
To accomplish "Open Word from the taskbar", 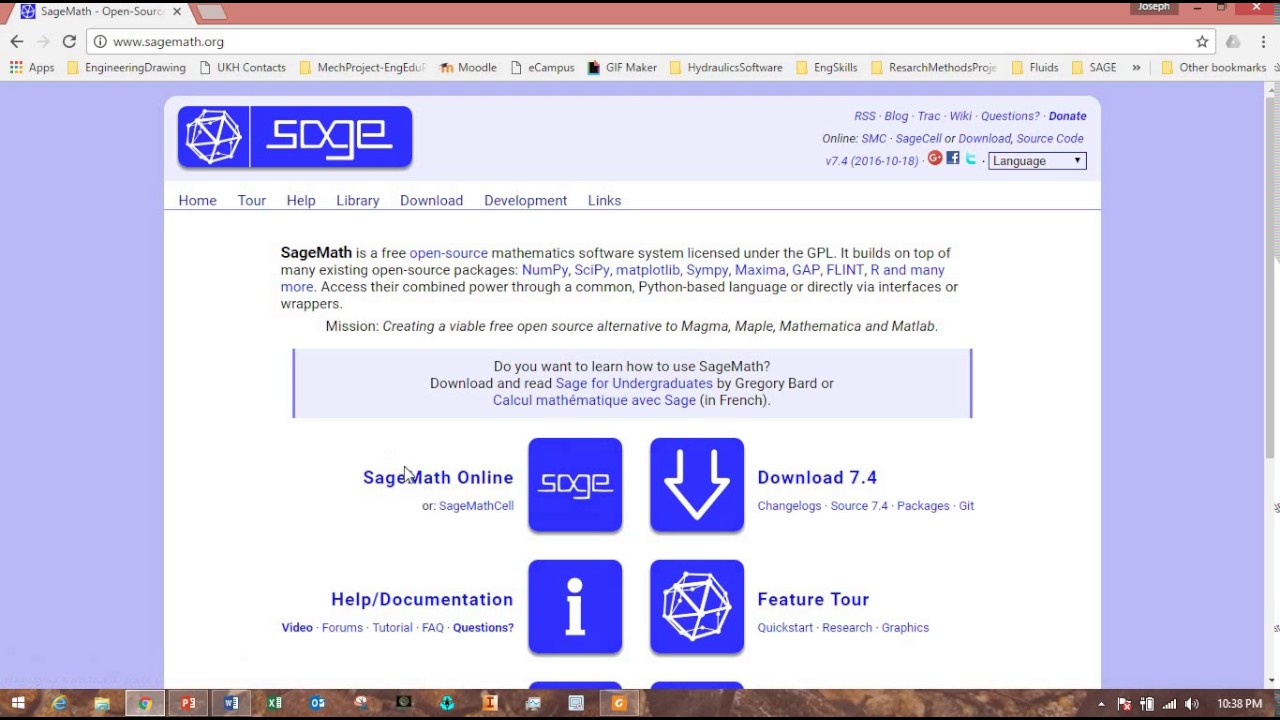I will pos(231,703).
